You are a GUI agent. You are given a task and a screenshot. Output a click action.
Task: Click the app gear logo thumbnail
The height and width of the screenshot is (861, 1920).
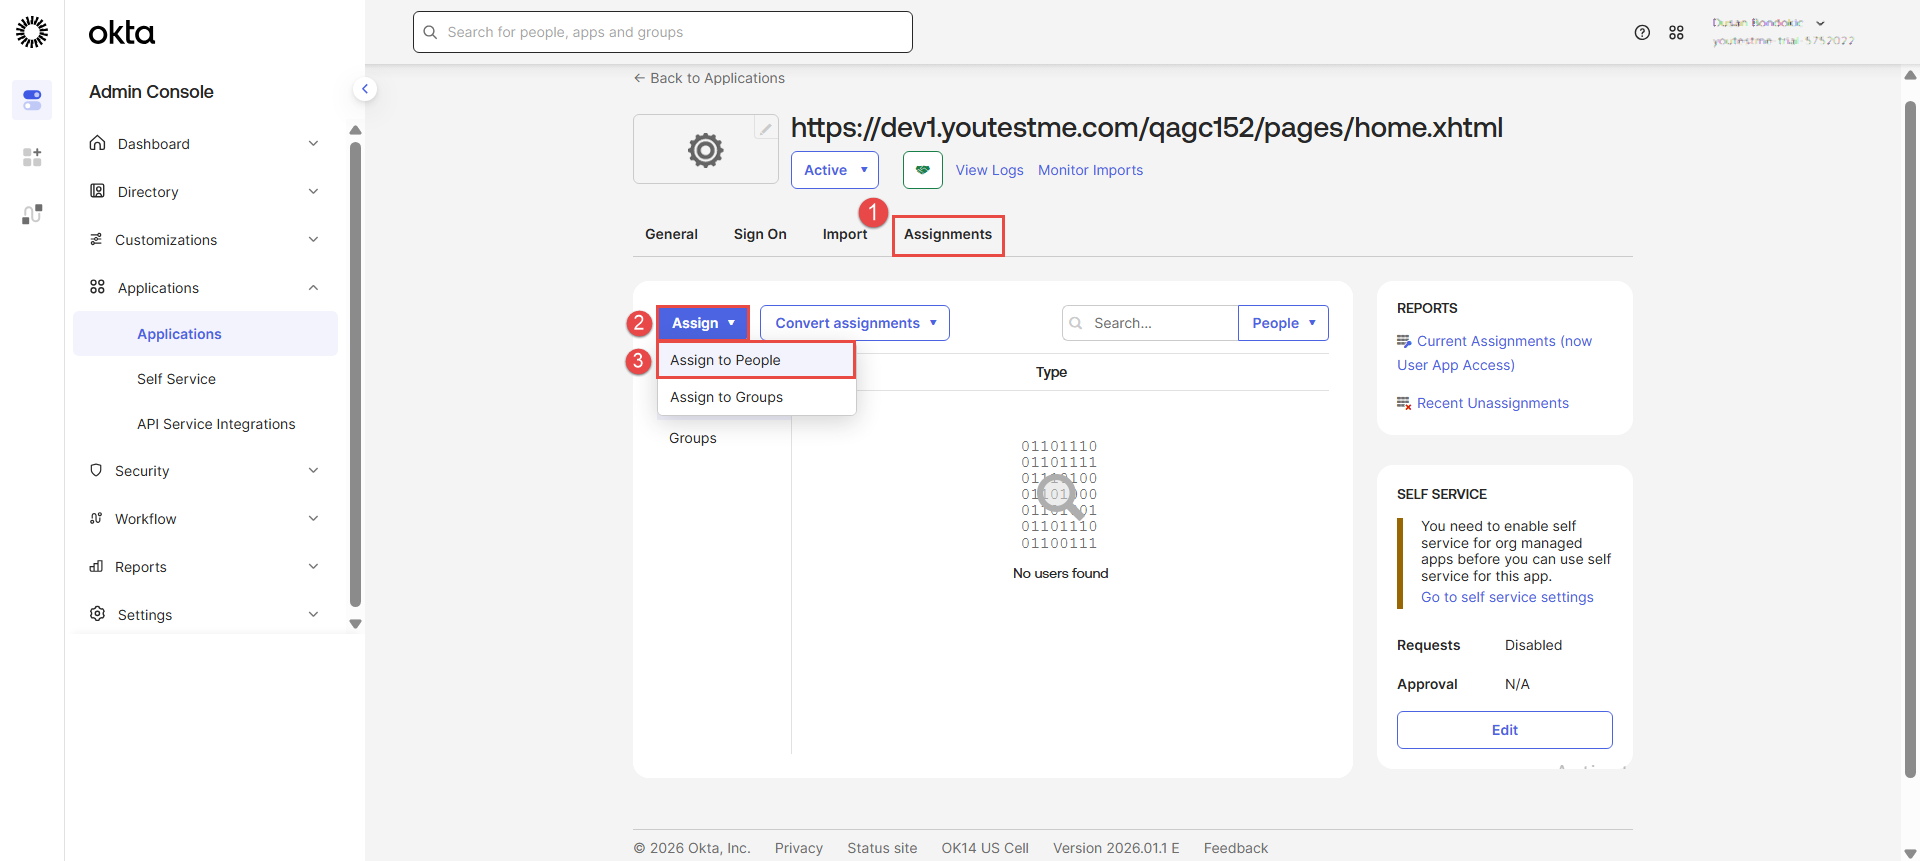(705, 150)
